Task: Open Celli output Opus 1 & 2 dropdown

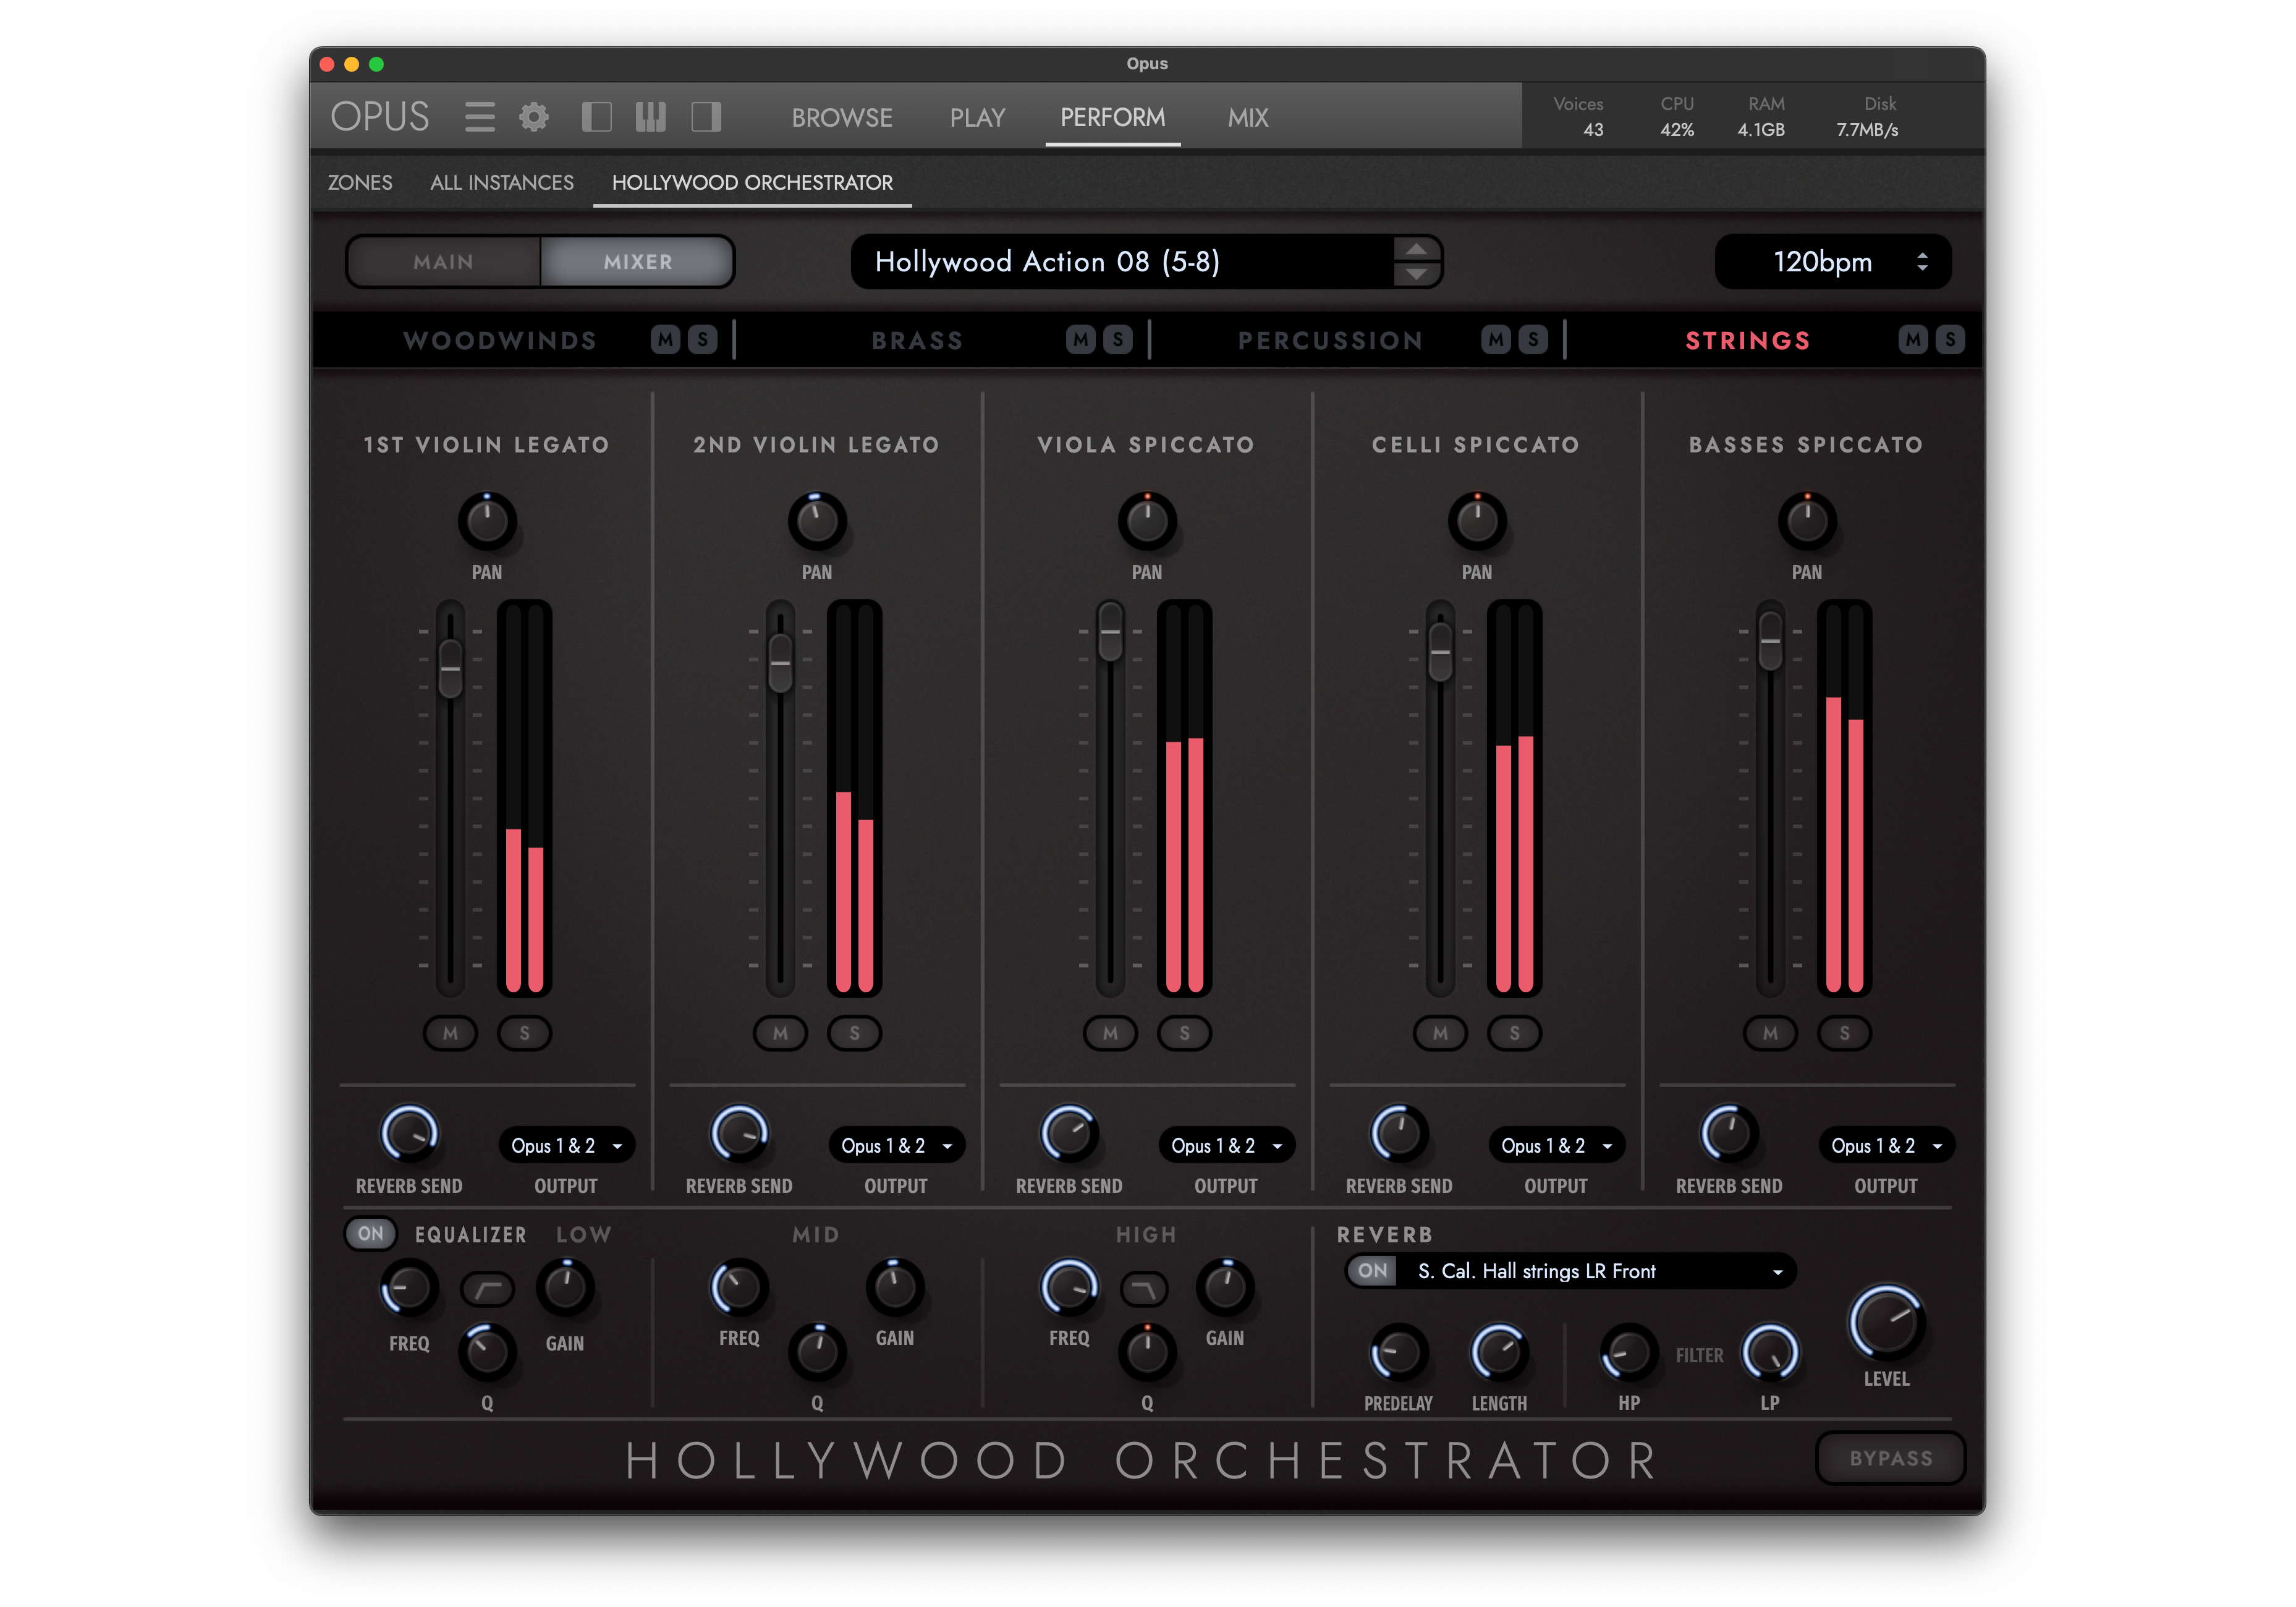Action: [x=1556, y=1146]
